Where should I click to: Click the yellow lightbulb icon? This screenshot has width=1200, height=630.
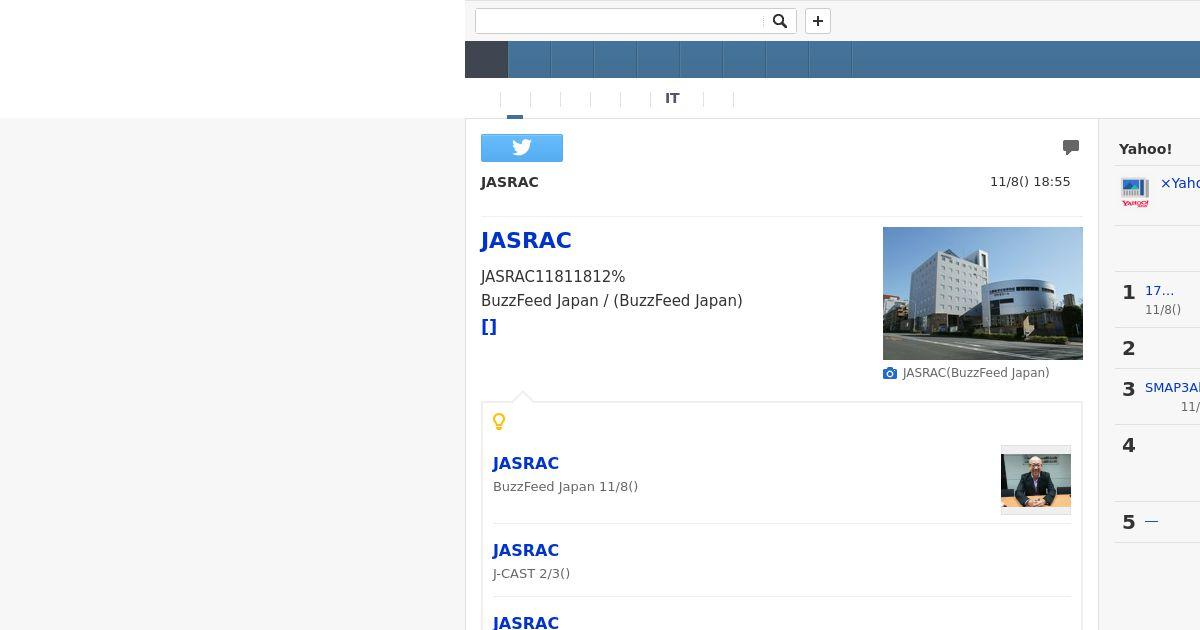[499, 422]
